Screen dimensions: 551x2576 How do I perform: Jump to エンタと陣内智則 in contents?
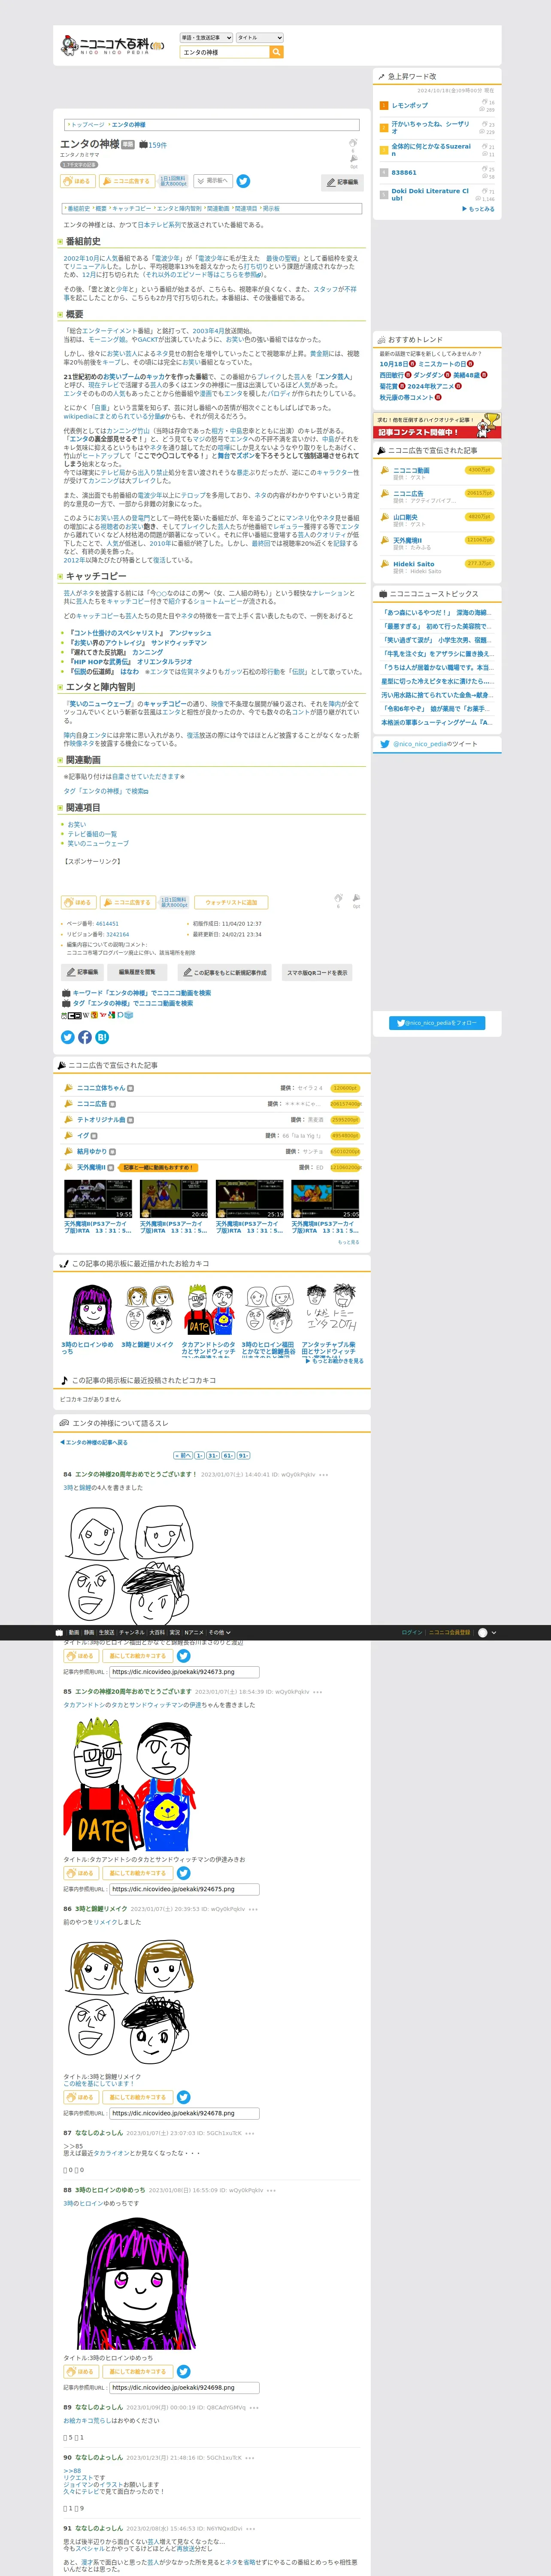tap(179, 209)
